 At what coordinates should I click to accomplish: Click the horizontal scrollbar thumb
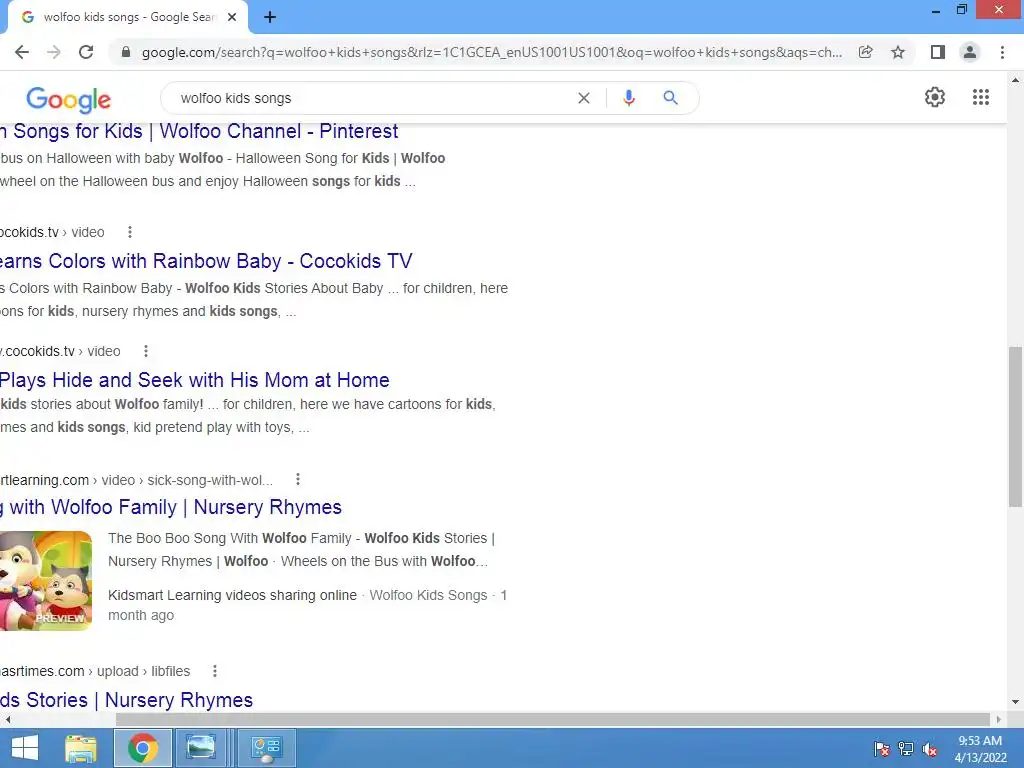[x=552, y=719]
